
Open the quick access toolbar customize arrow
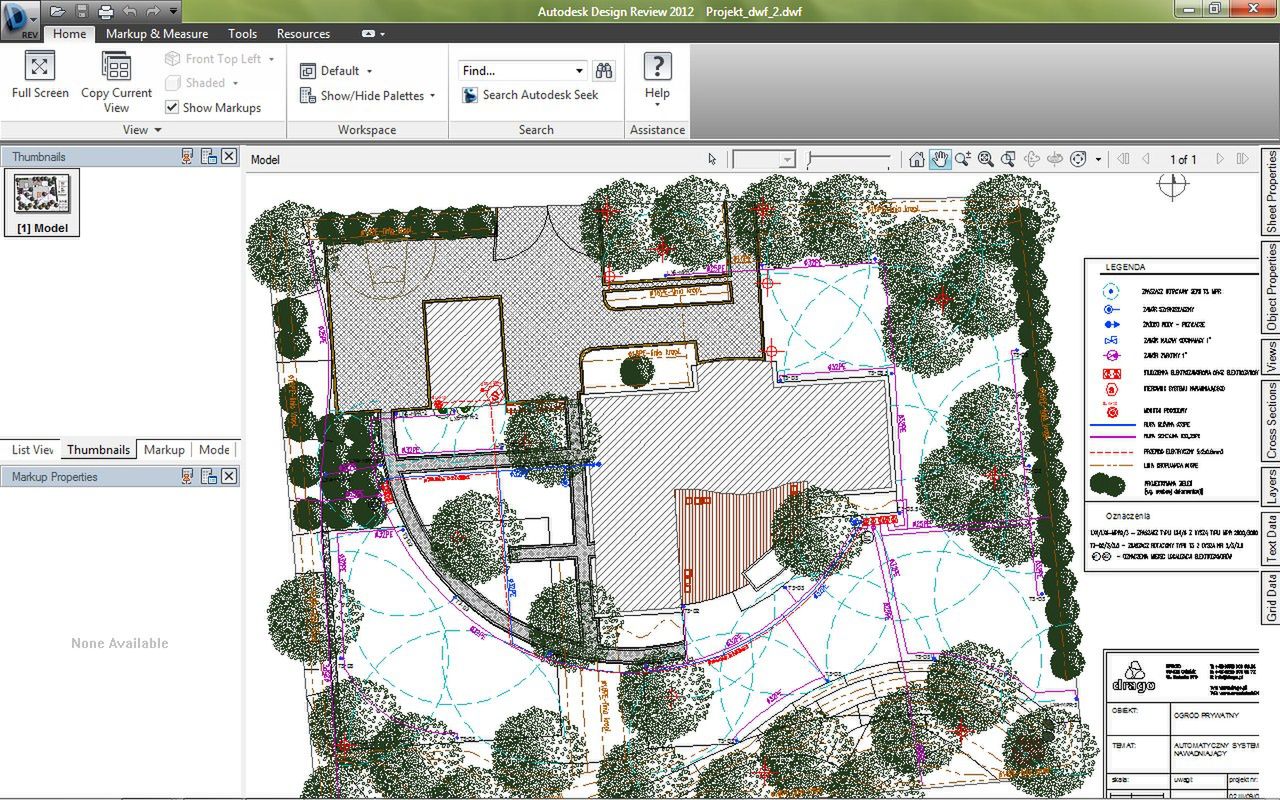tap(174, 11)
